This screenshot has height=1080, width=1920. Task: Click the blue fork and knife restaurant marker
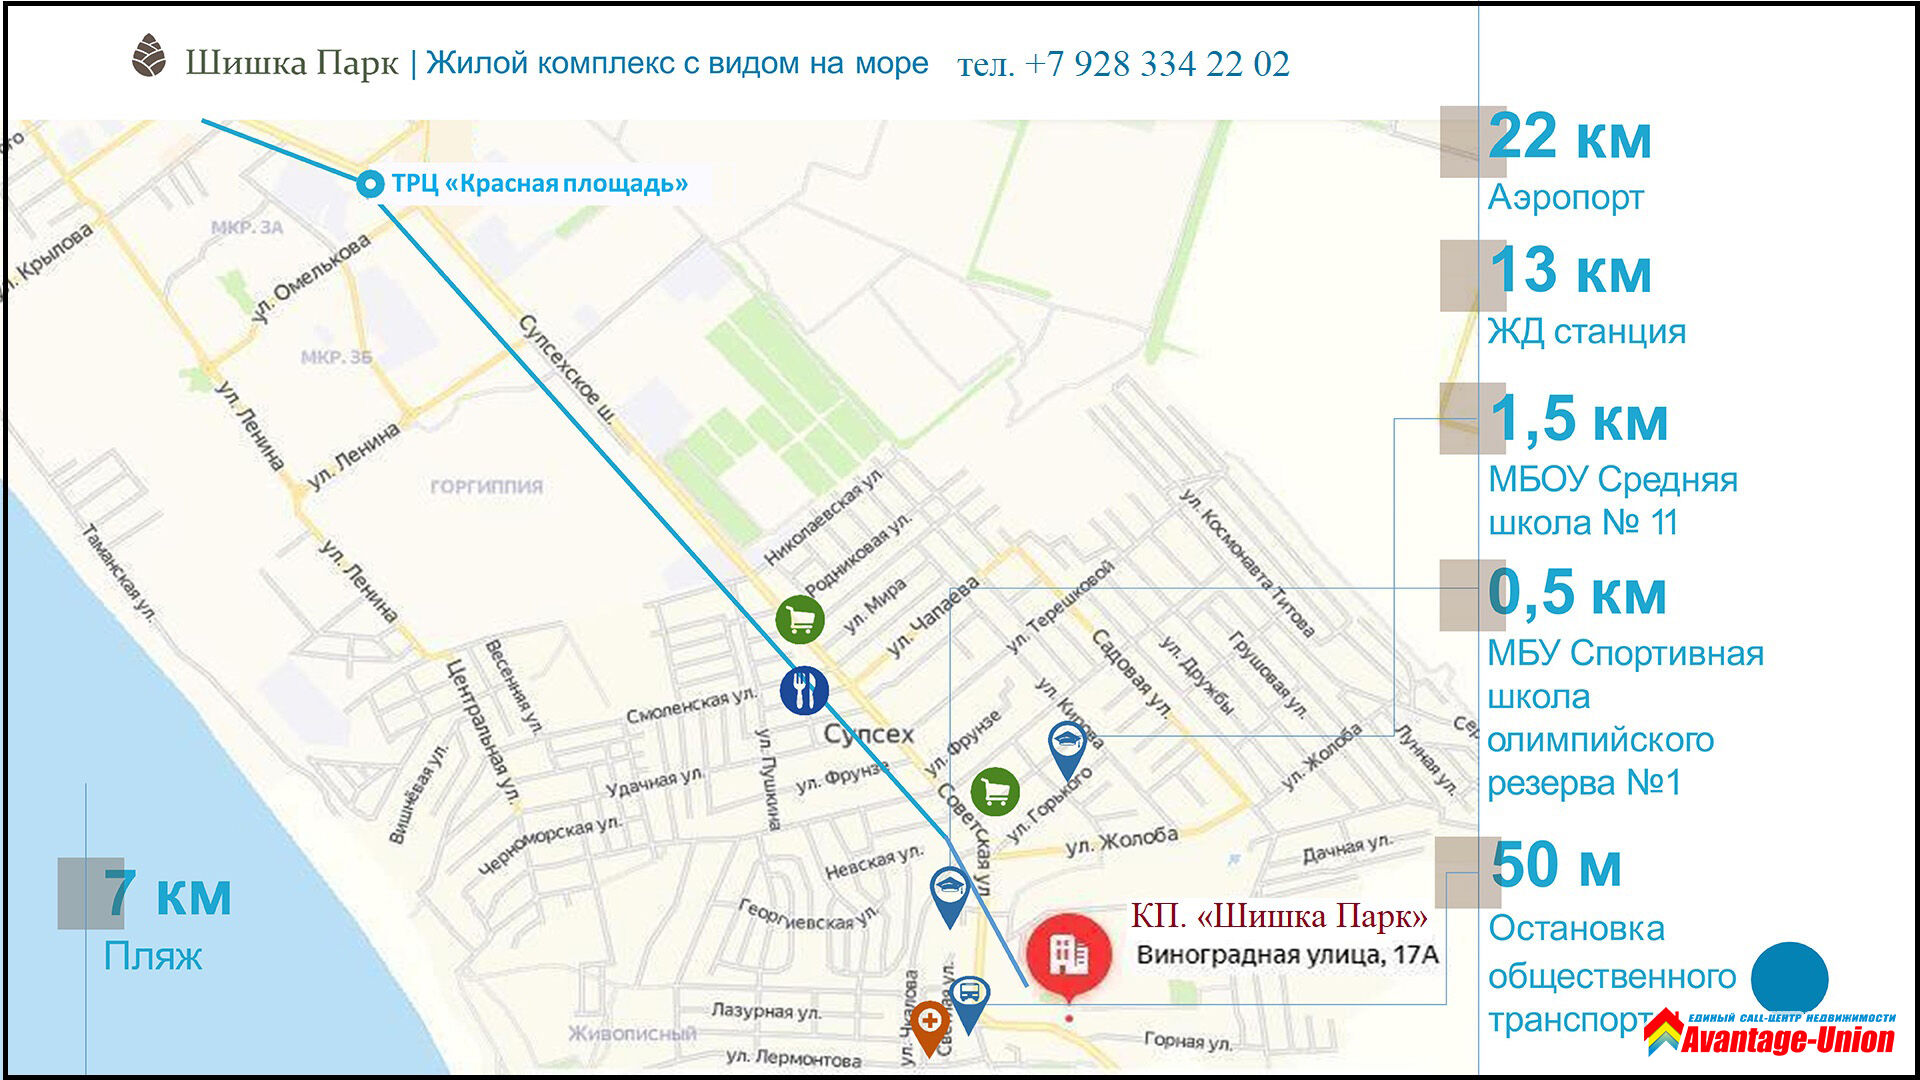pyautogui.click(x=804, y=689)
